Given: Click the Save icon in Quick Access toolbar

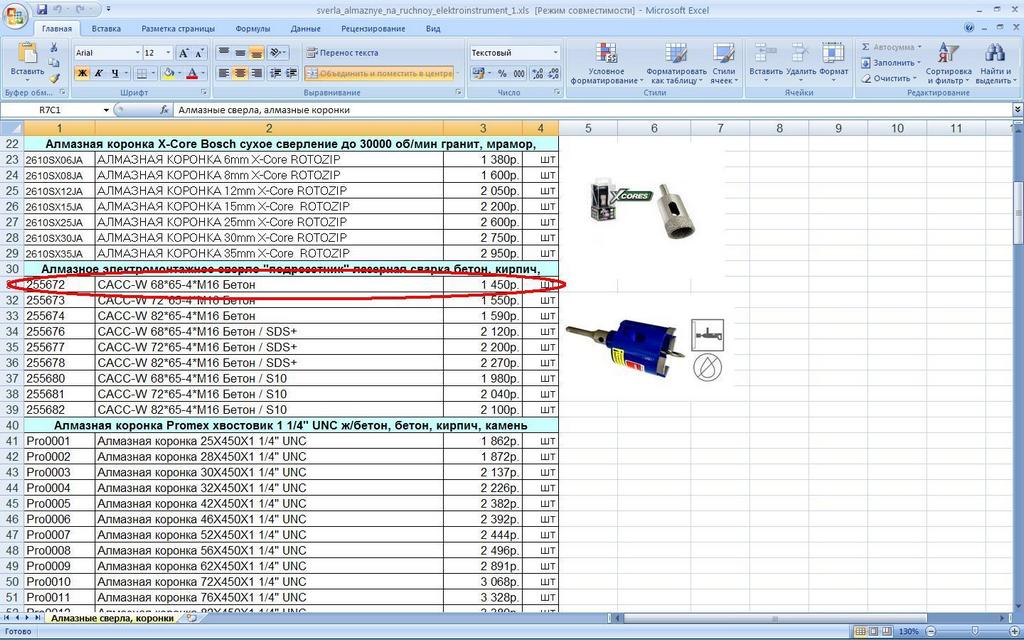Looking at the screenshot, I should coord(42,10).
